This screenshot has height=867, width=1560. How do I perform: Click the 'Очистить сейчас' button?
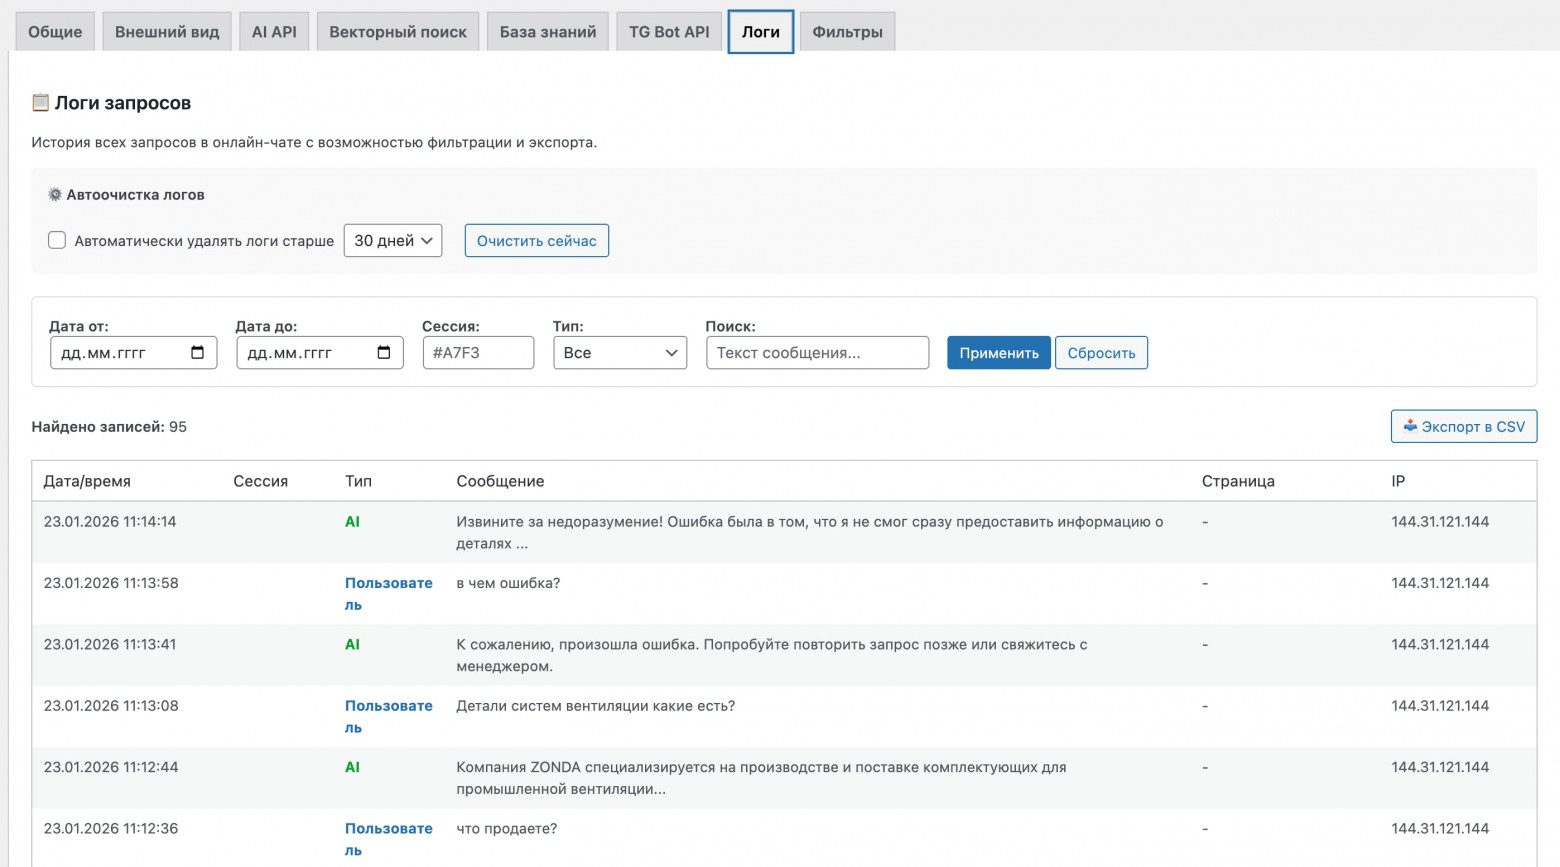point(537,240)
